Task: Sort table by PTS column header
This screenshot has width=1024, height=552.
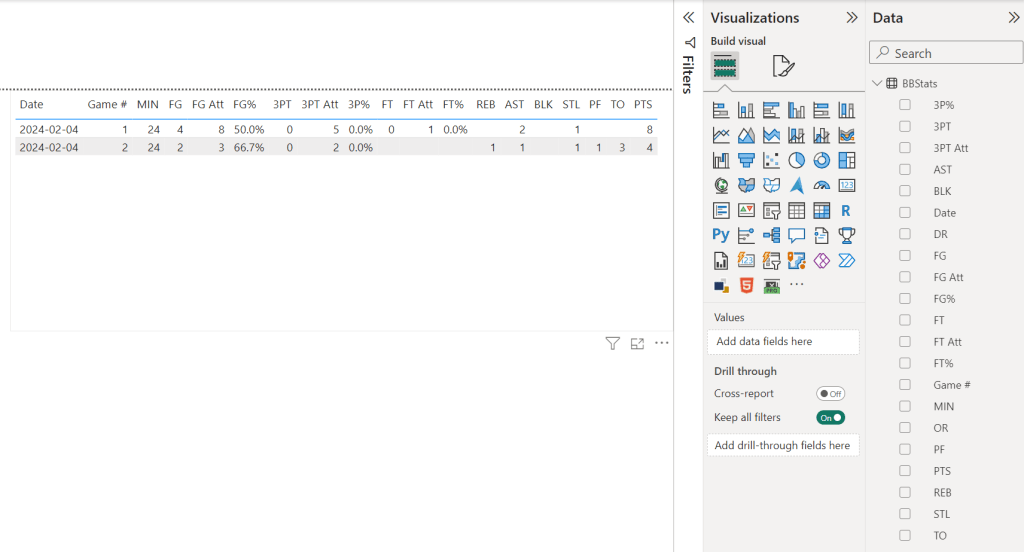Action: pyautogui.click(x=642, y=104)
